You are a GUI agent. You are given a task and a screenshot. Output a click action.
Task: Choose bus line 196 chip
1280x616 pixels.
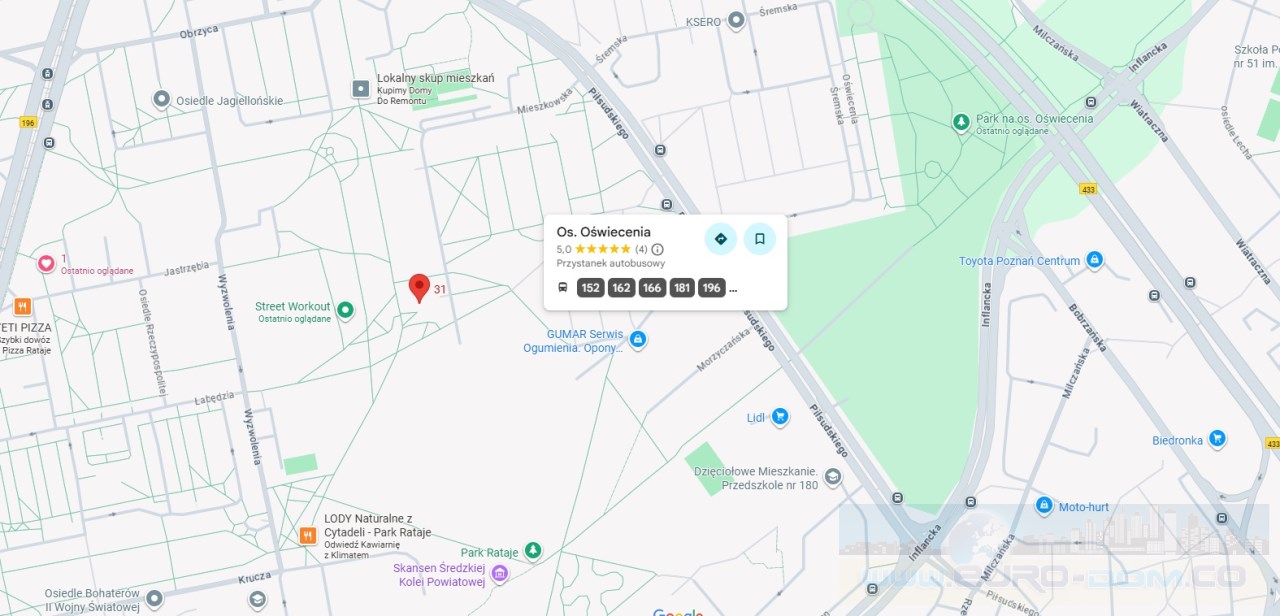tap(712, 288)
